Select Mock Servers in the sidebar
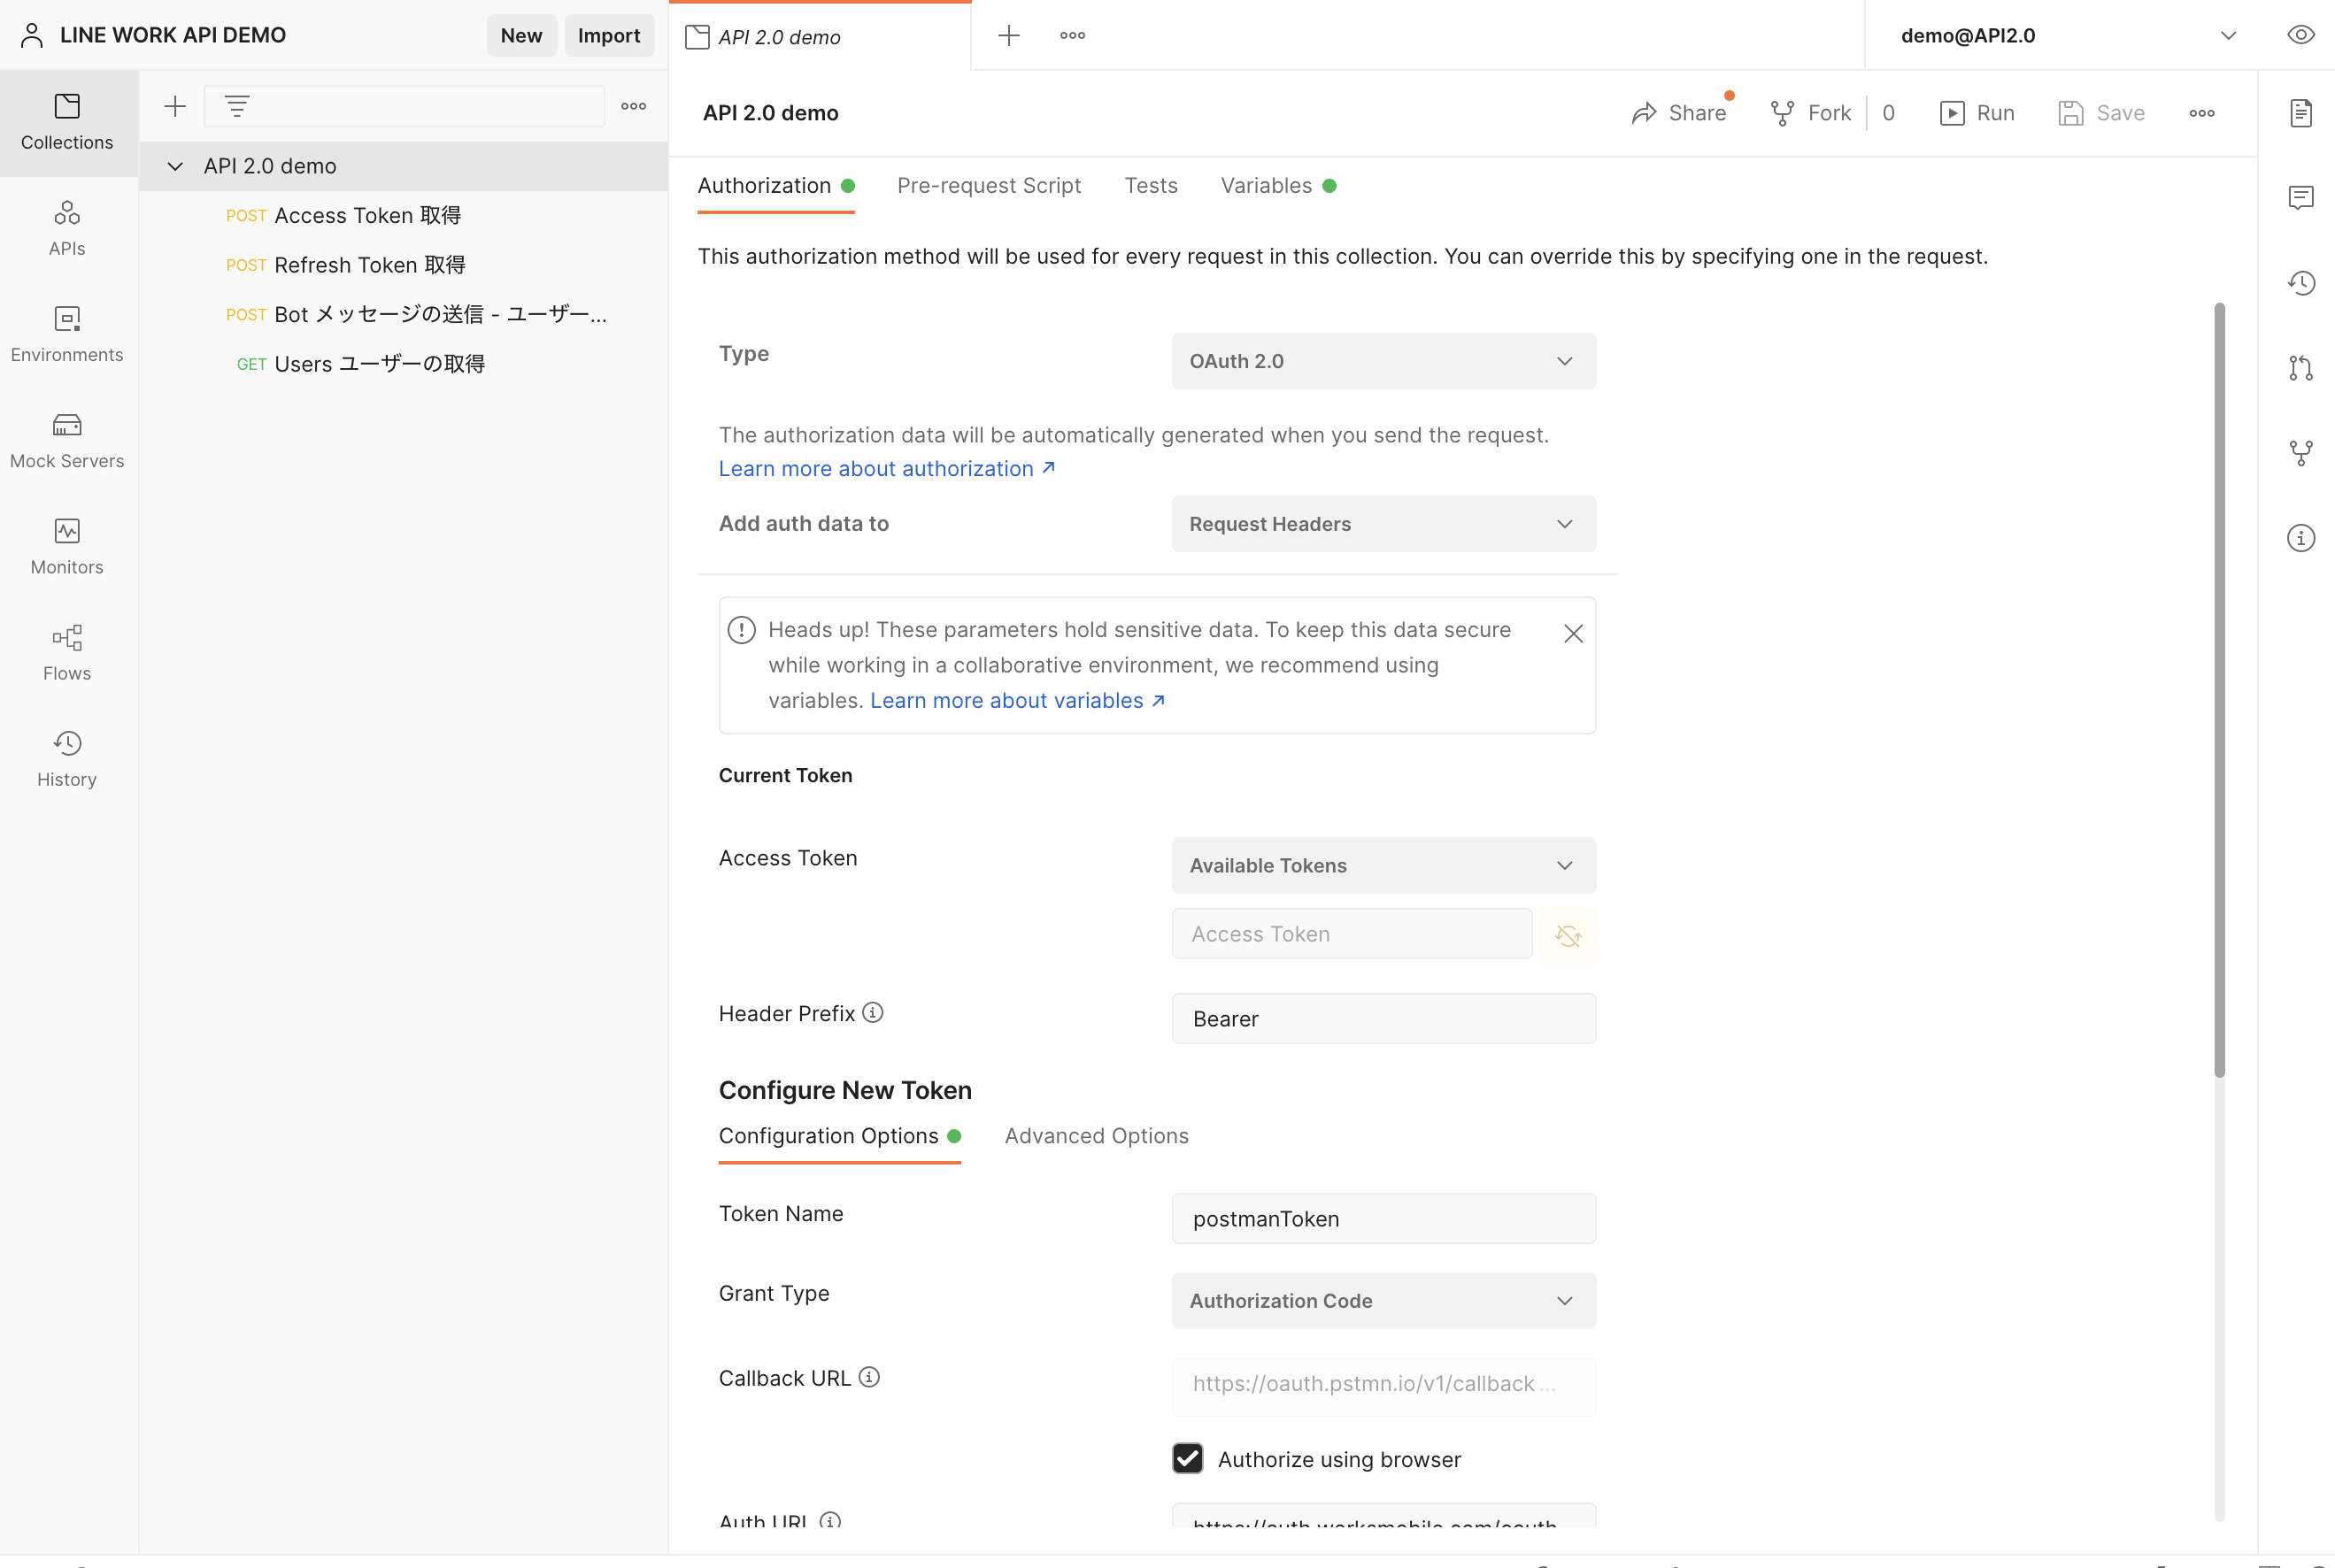Image resolution: width=2335 pixels, height=1568 pixels. (x=67, y=440)
